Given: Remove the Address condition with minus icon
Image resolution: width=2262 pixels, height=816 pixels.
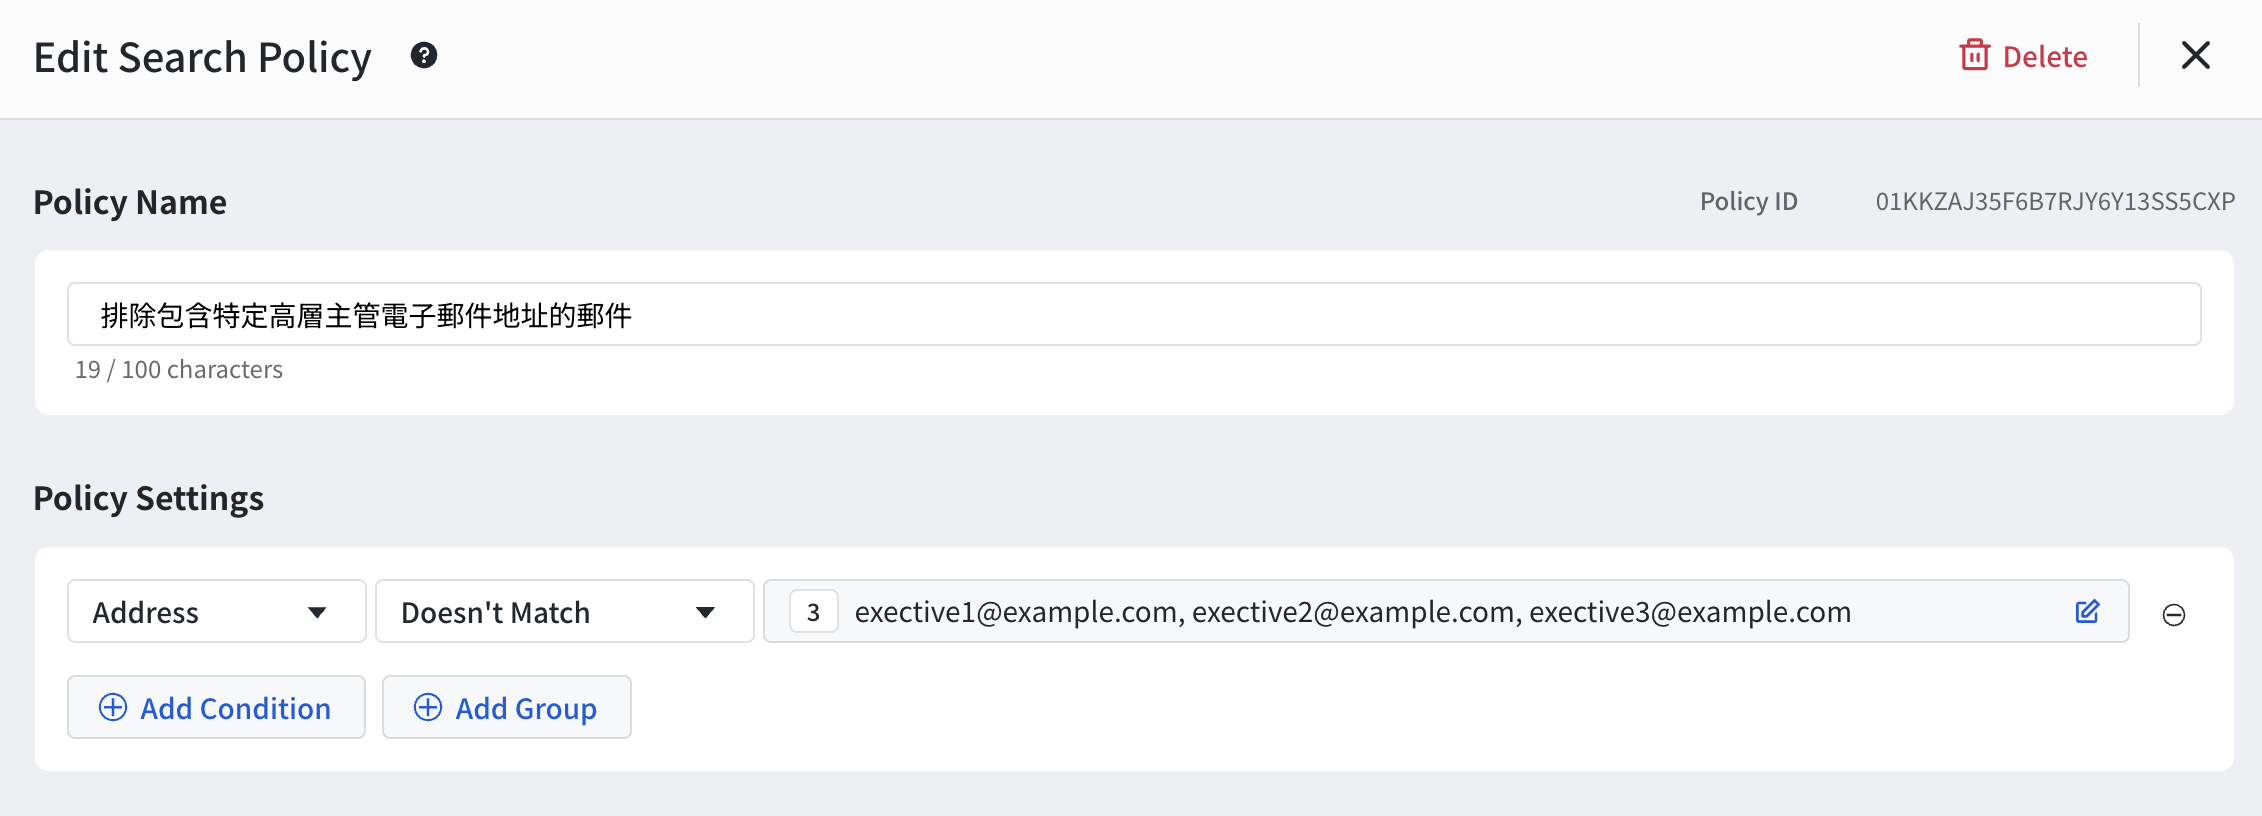Looking at the screenshot, I should pos(2174,615).
